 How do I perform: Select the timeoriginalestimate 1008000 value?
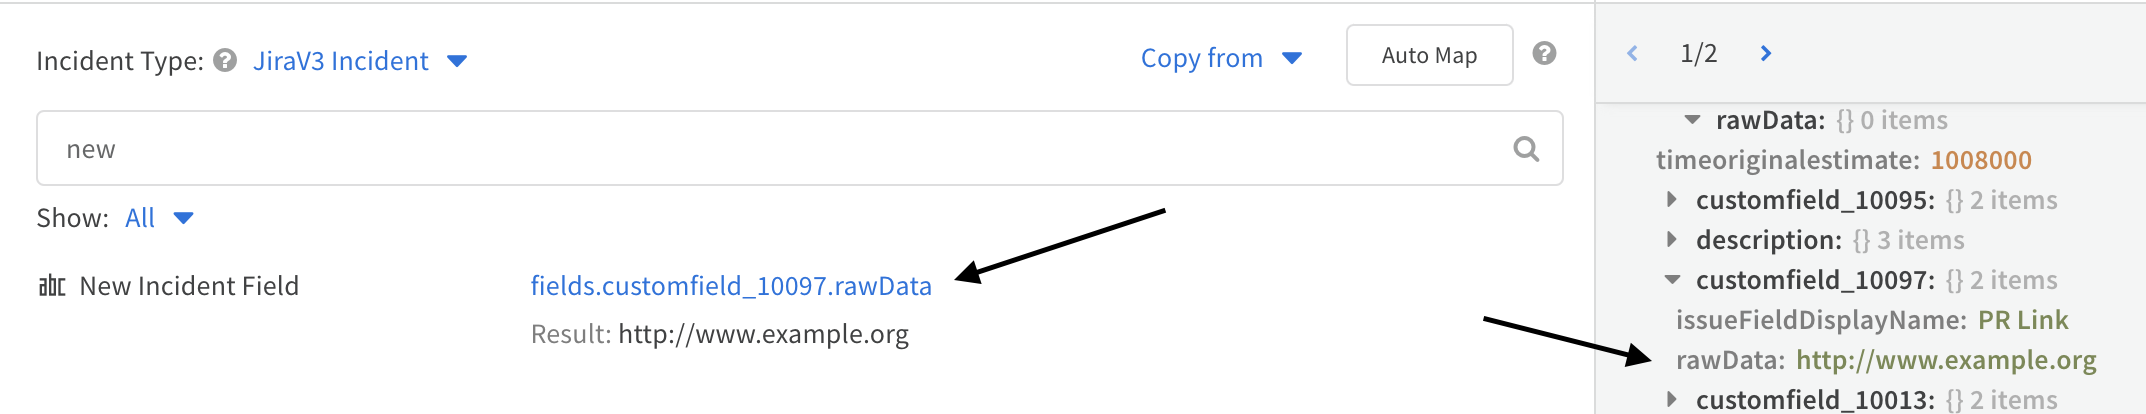[1981, 160]
